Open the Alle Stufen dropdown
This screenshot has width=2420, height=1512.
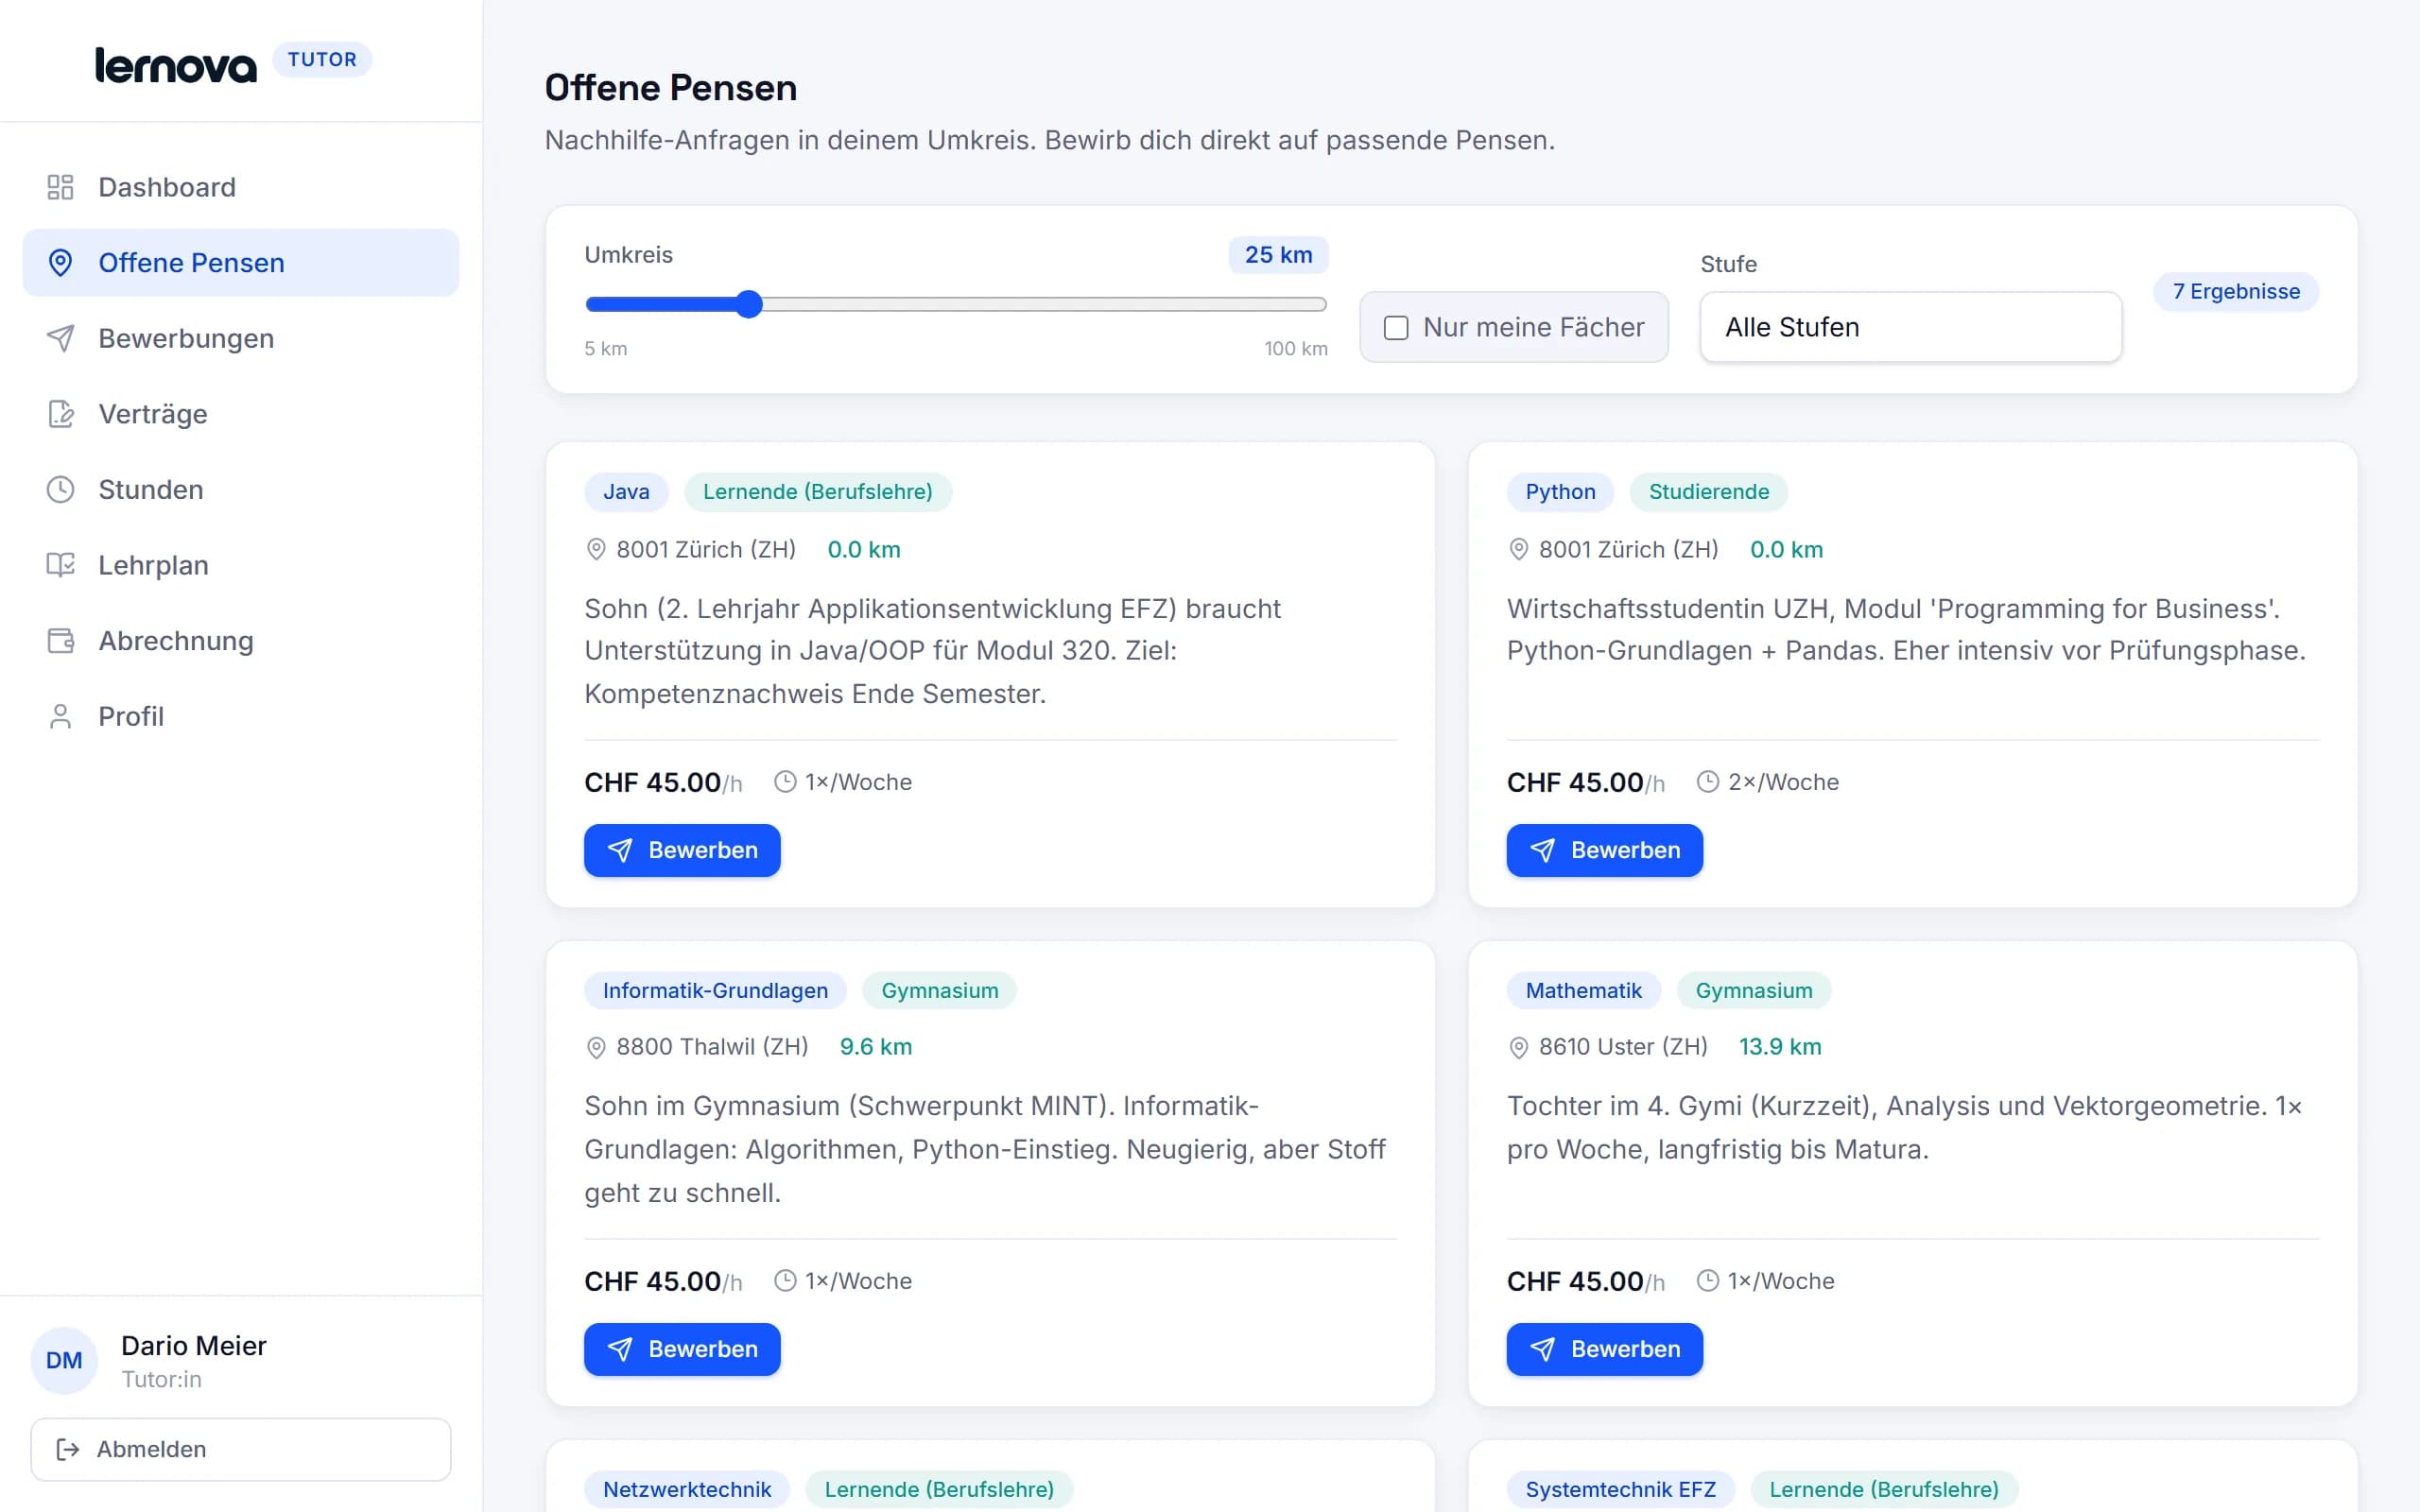[x=1910, y=327]
